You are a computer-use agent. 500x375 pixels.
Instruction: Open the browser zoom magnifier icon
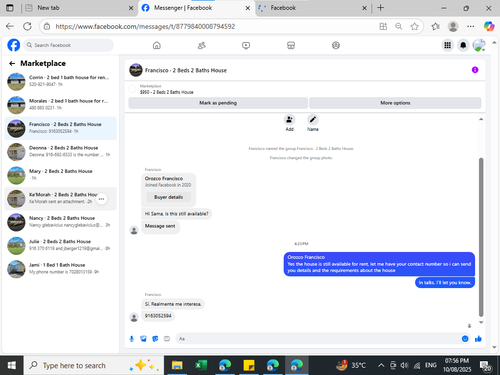pyautogui.click(x=399, y=26)
